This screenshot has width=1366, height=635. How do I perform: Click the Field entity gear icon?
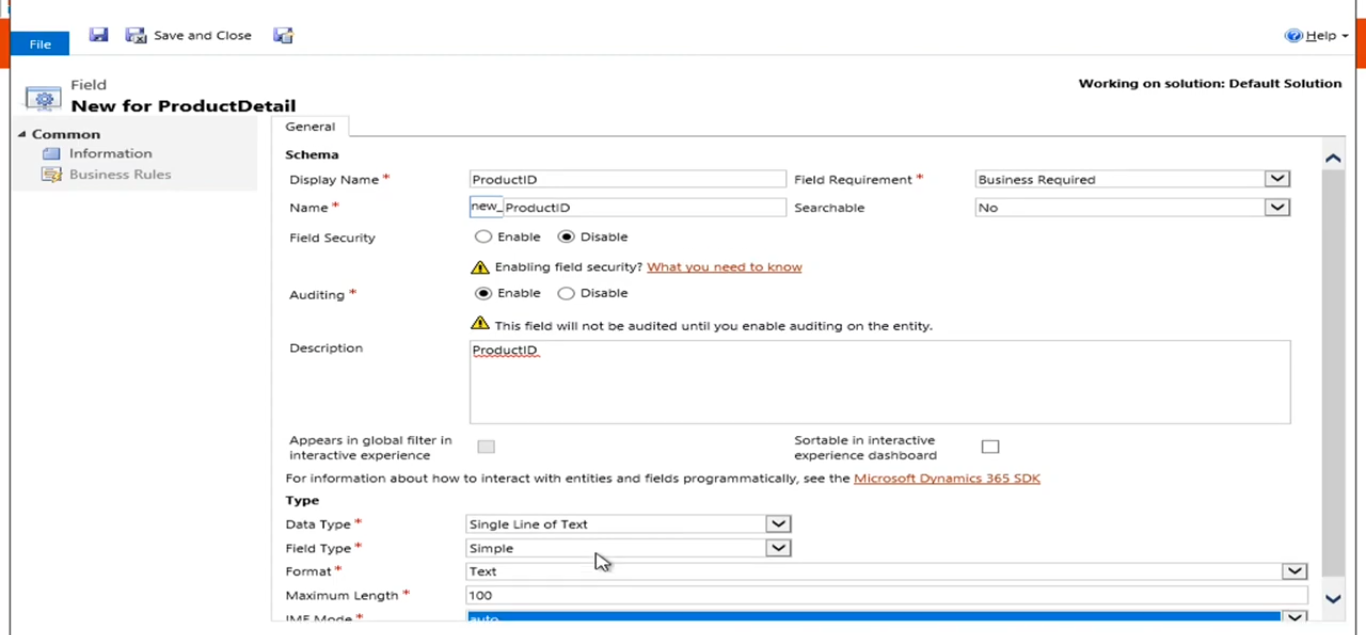43,98
